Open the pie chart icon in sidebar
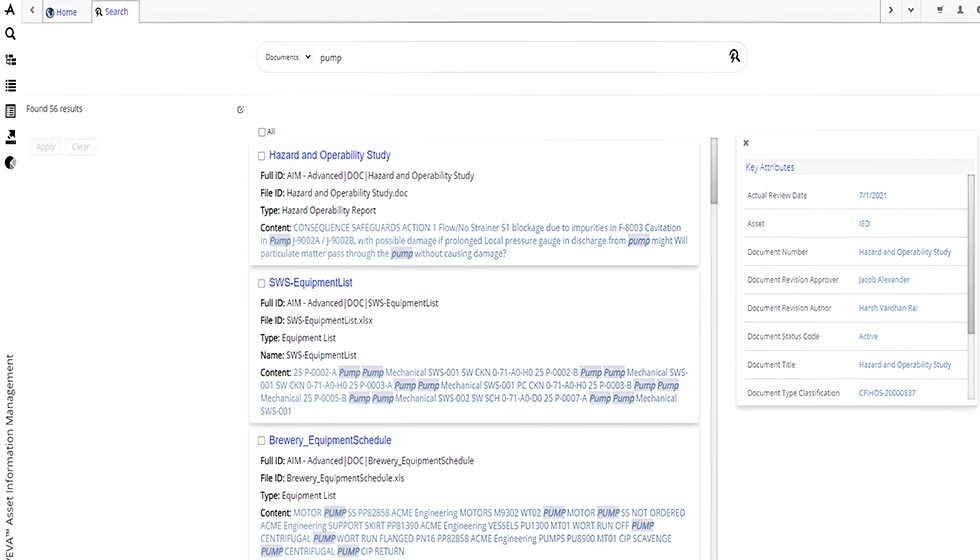This screenshot has height=560, width=980. 10,162
